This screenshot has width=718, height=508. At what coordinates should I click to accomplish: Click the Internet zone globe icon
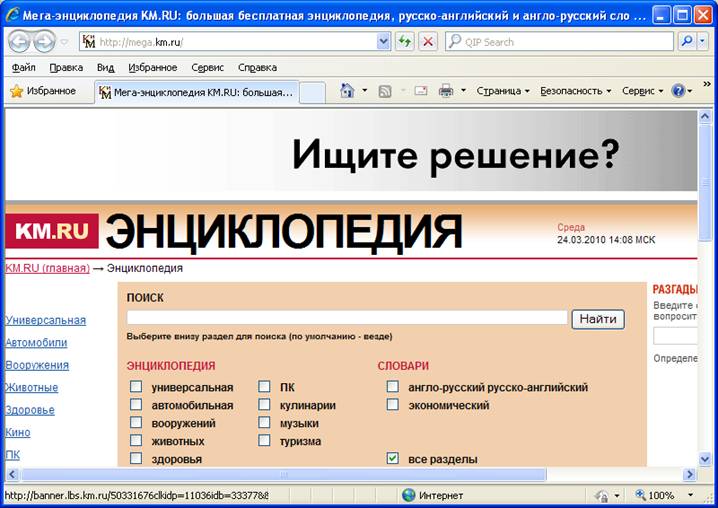pos(408,495)
